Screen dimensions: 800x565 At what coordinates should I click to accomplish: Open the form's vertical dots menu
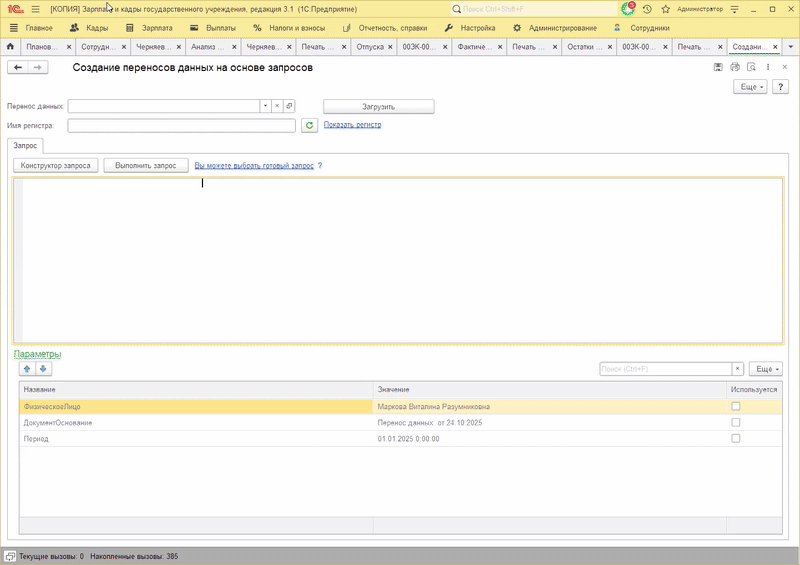[x=768, y=67]
